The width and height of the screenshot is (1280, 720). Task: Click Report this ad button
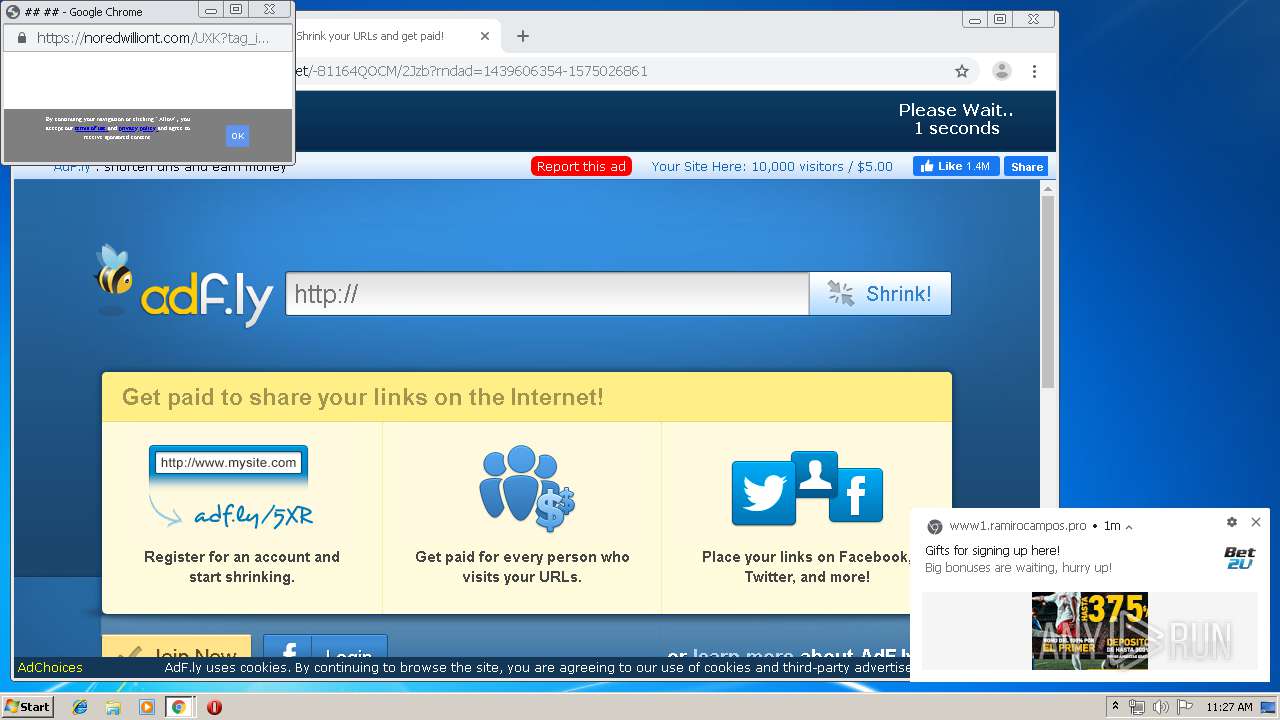(x=581, y=167)
